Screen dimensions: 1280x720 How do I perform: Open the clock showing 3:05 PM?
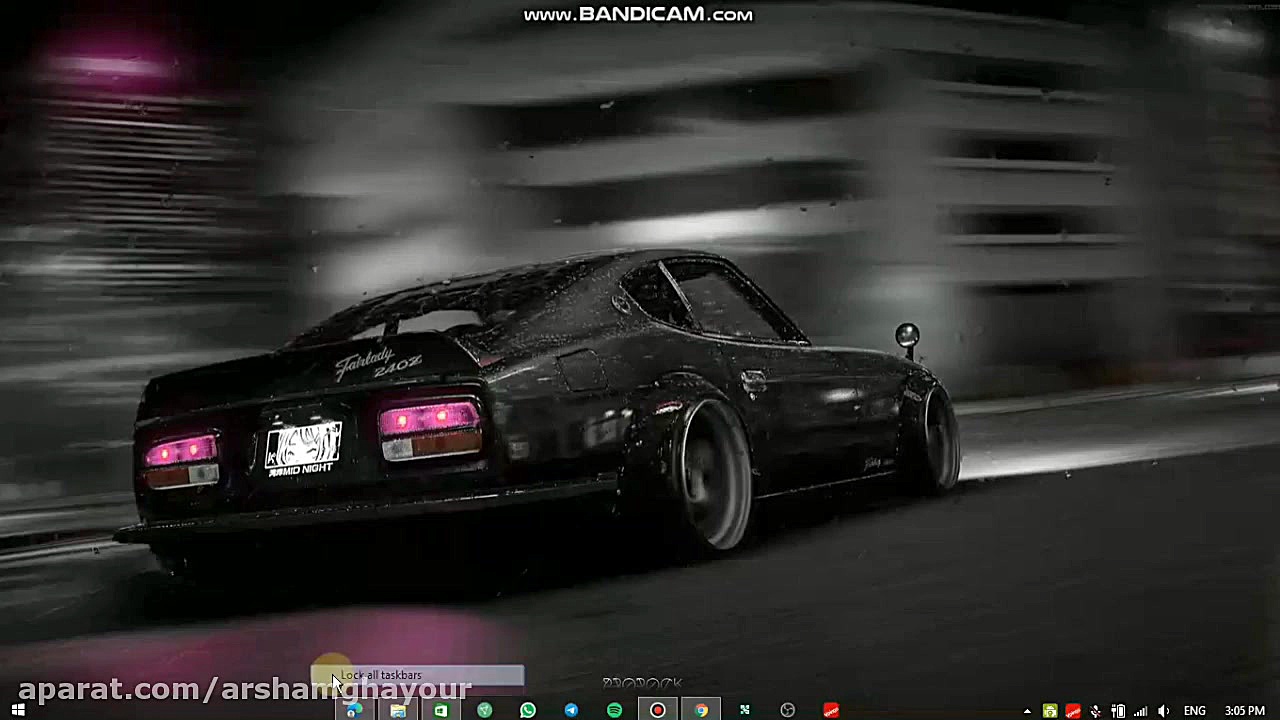1244,711
